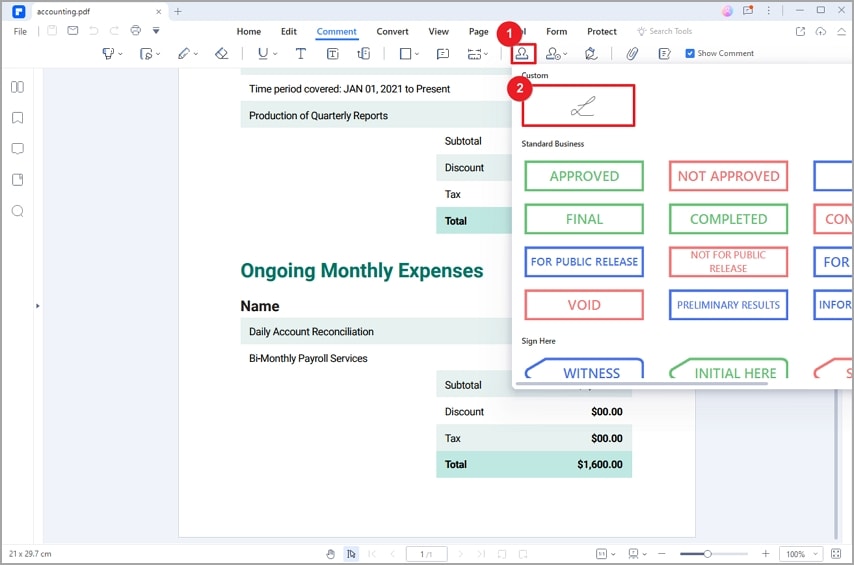Open the Stamp tool
Image resolution: width=854 pixels, height=565 pixels.
[522, 53]
